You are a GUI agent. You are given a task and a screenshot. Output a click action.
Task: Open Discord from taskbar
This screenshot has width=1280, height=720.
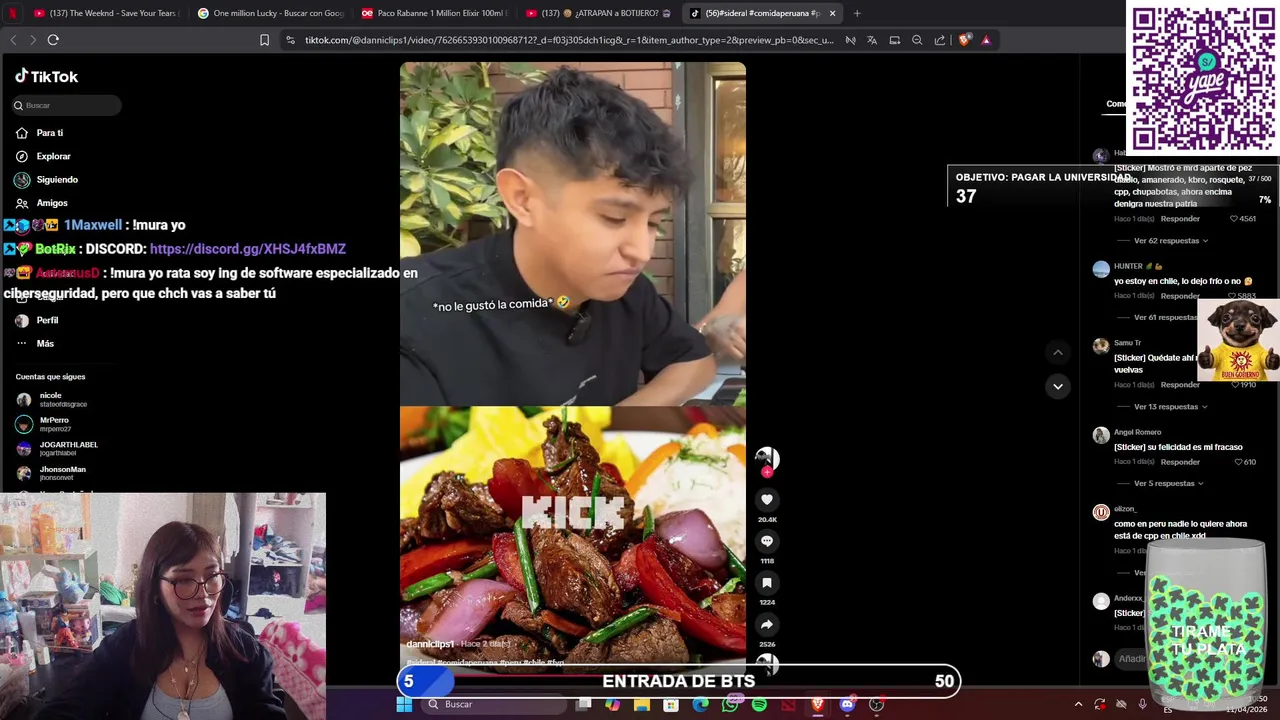pyautogui.click(x=847, y=705)
